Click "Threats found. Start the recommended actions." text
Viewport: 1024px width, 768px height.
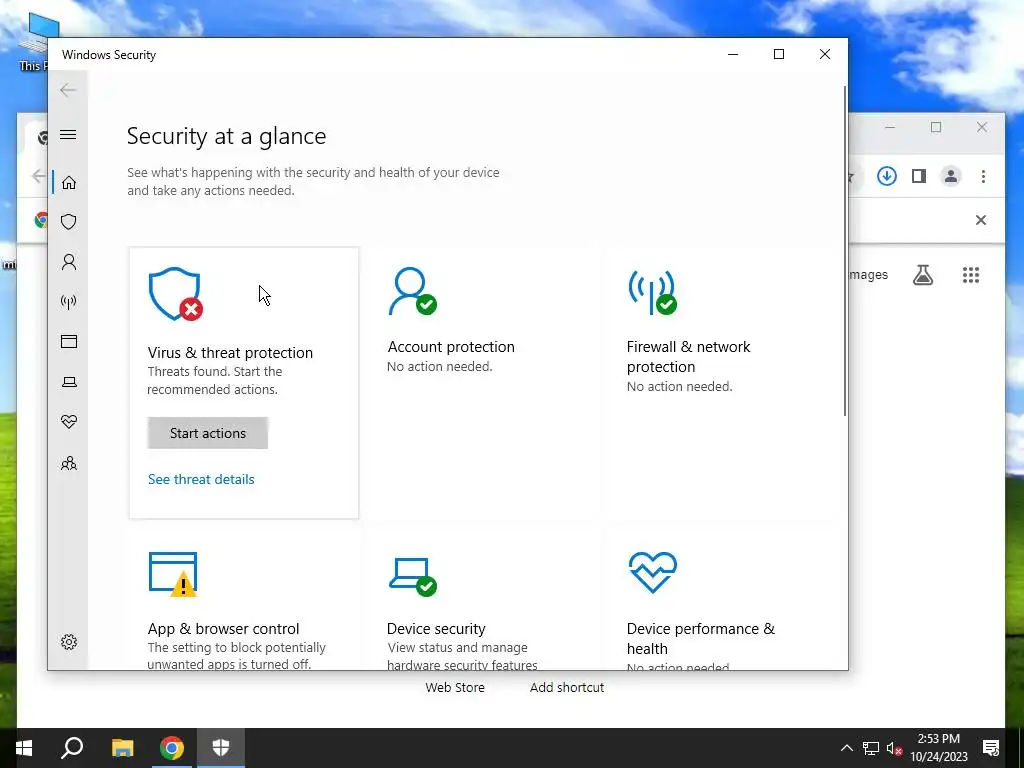click(215, 380)
